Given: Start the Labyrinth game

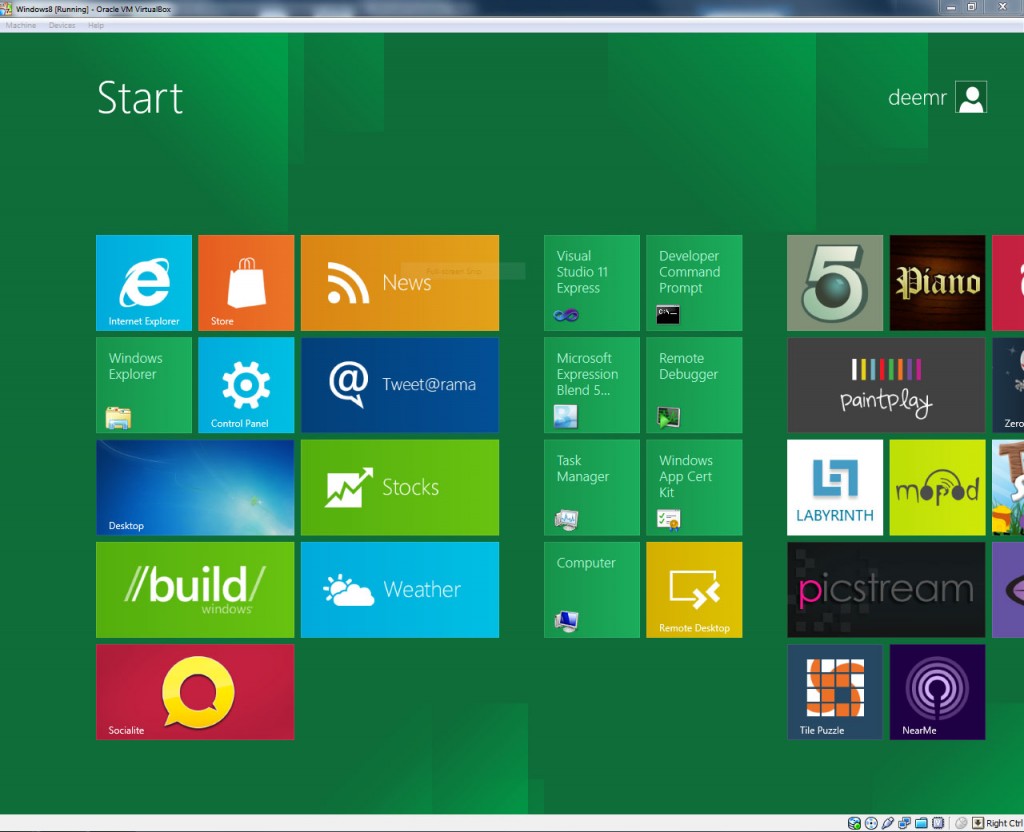Looking at the screenshot, I should point(834,487).
